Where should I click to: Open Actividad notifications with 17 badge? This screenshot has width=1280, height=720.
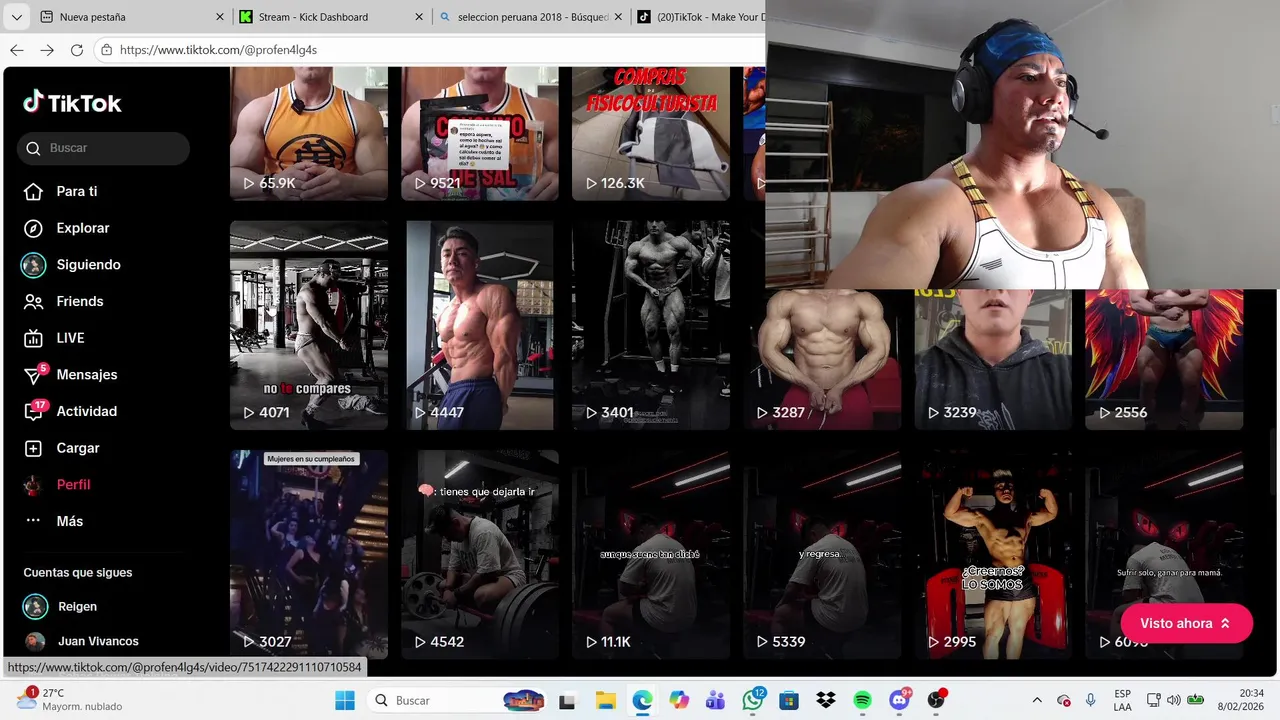click(x=70, y=411)
